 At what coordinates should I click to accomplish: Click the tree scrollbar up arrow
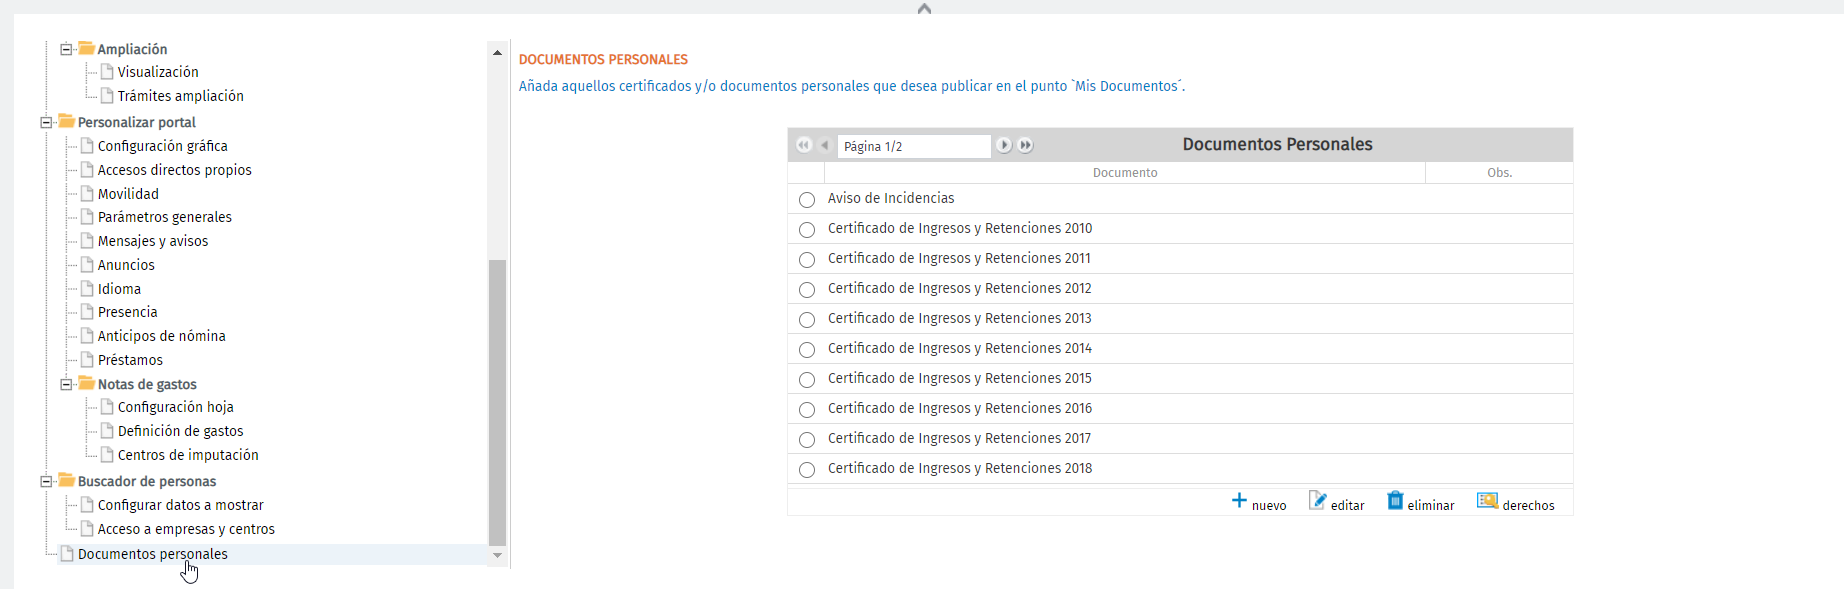click(497, 52)
